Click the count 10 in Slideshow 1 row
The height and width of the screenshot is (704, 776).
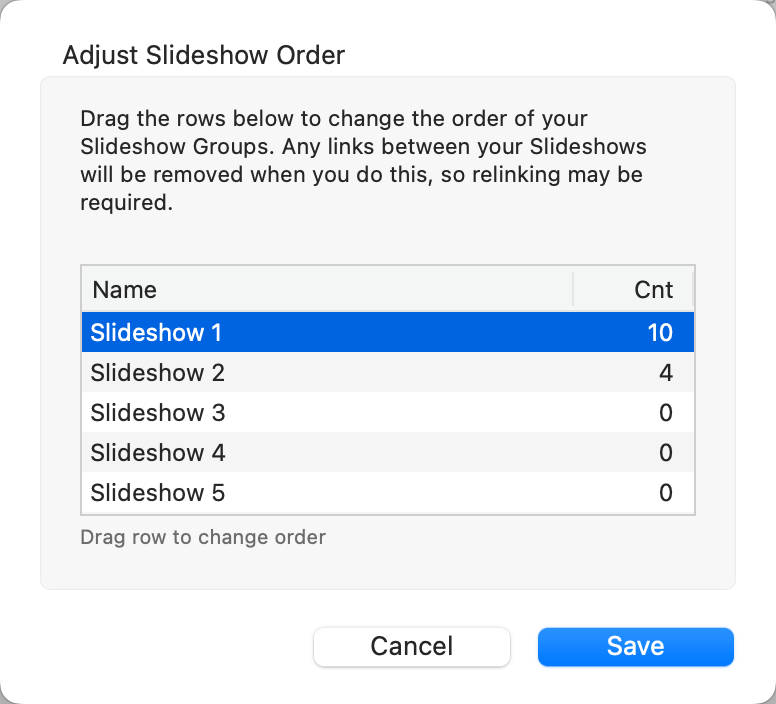pyautogui.click(x=659, y=332)
